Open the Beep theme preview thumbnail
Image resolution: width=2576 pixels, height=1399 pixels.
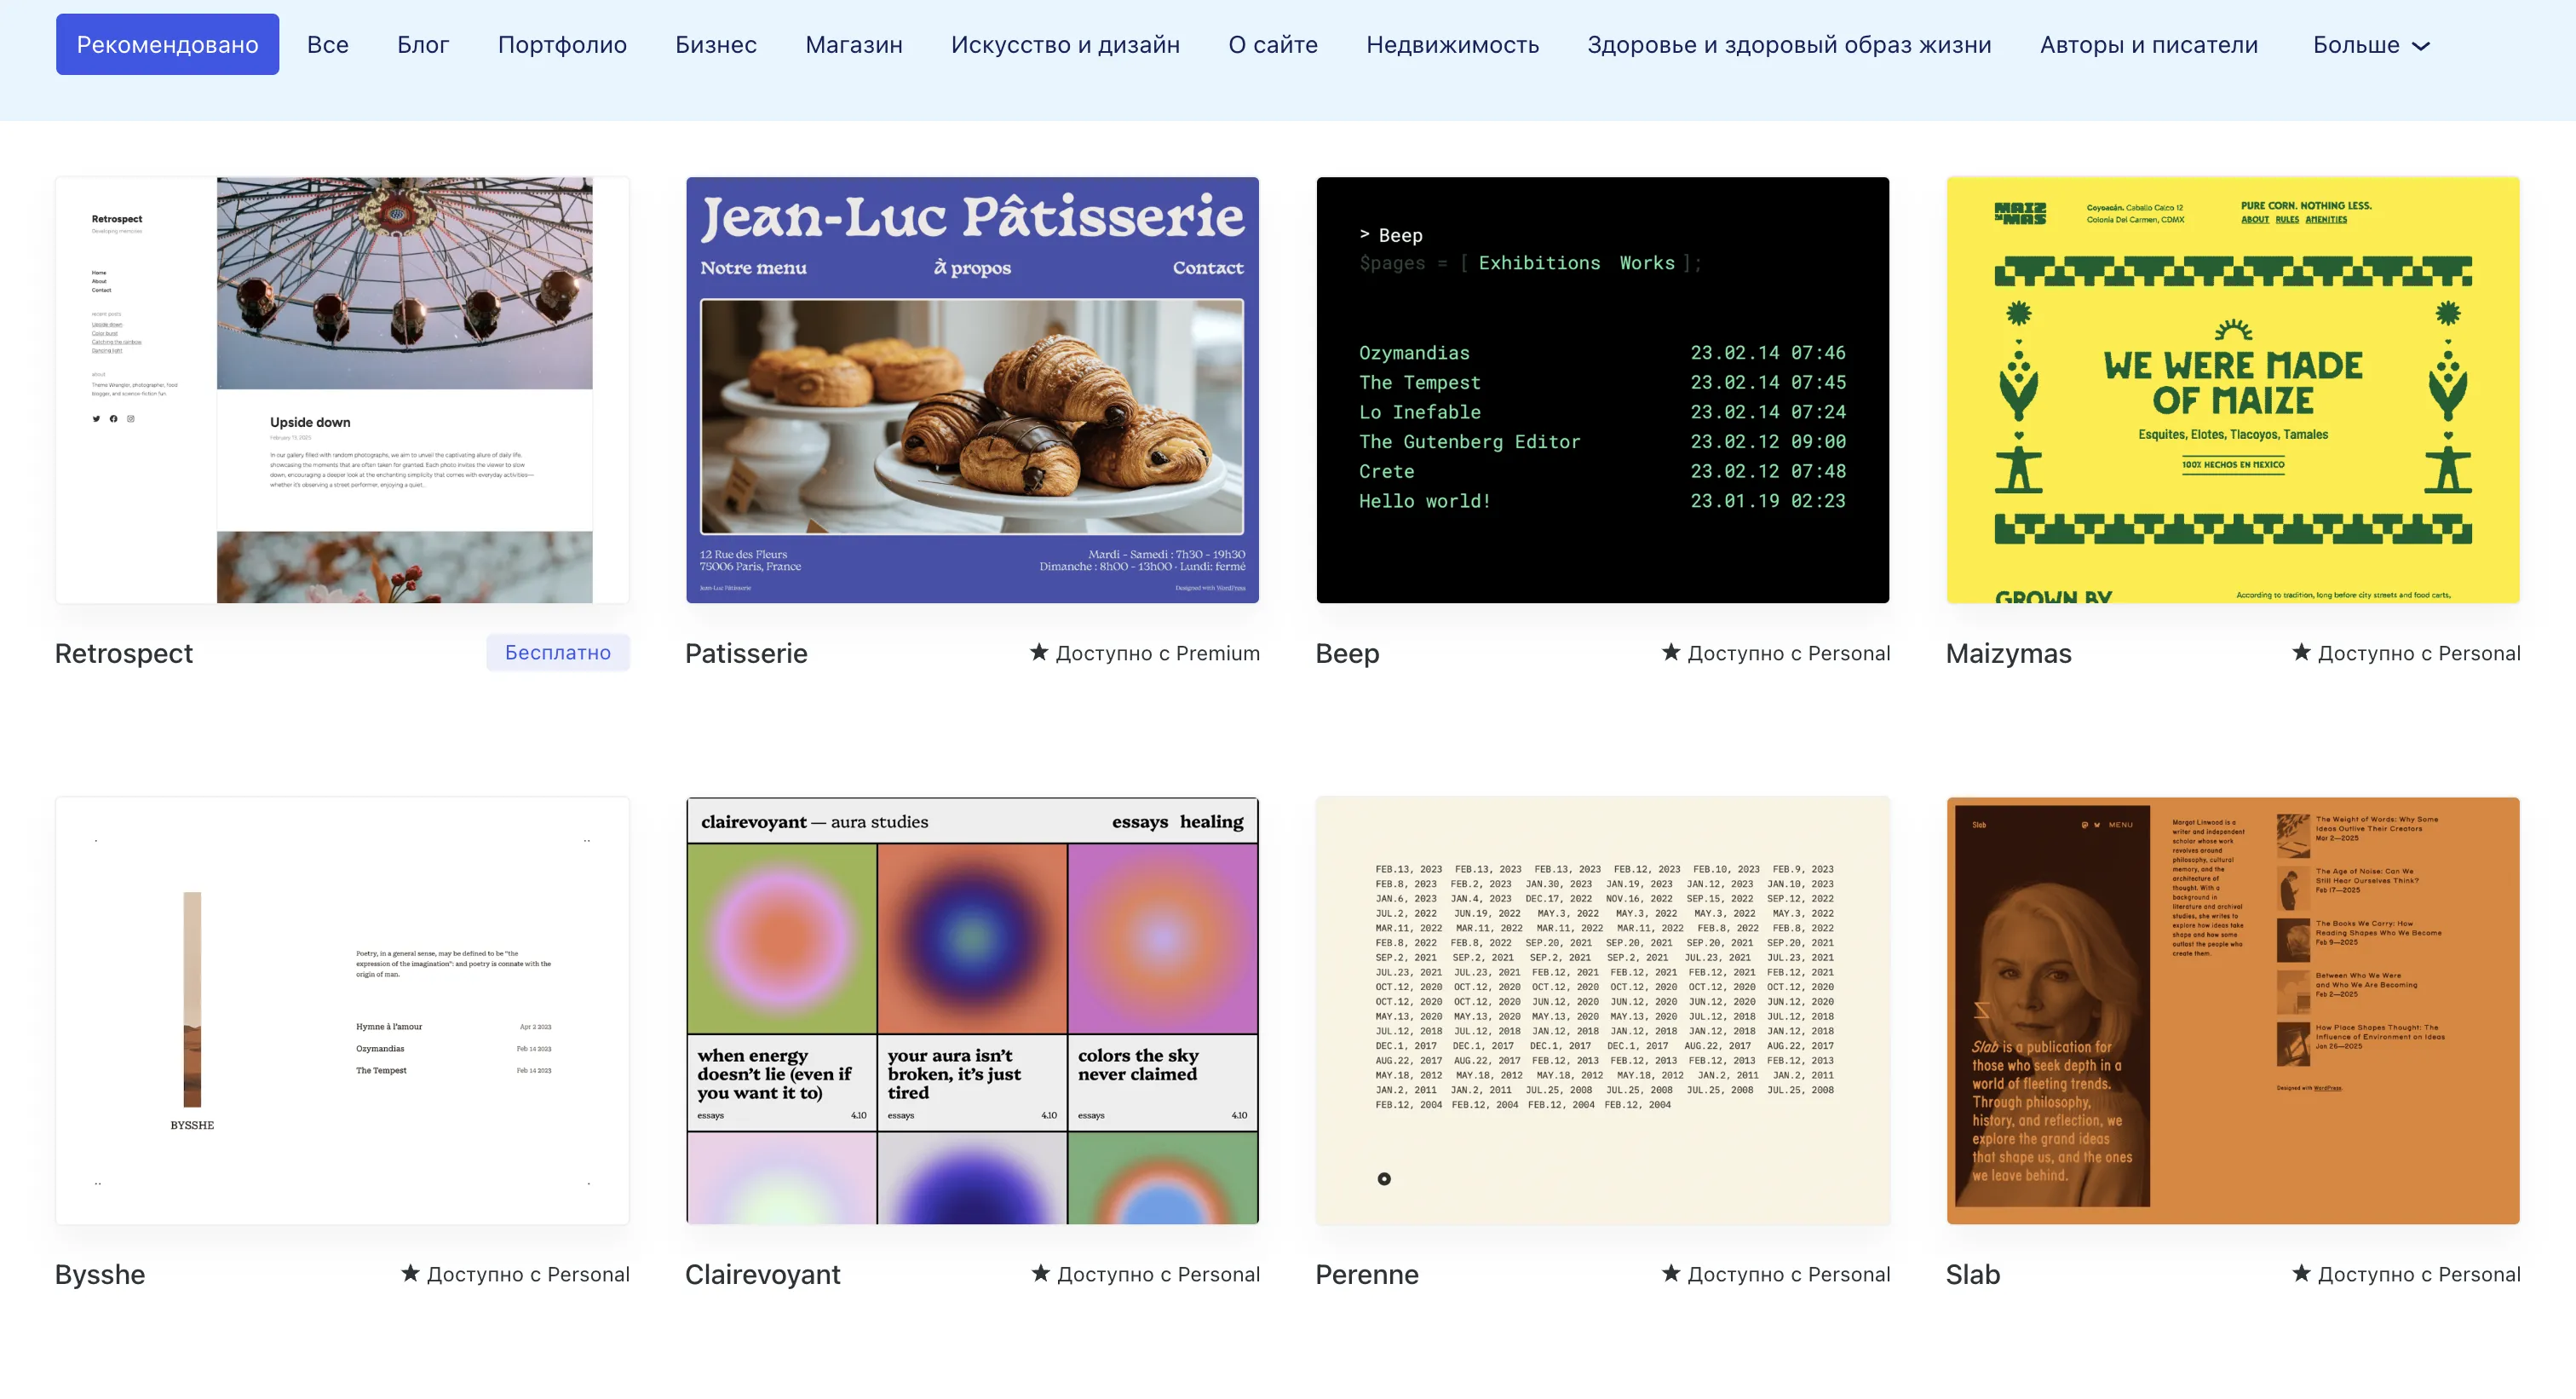coord(1603,390)
